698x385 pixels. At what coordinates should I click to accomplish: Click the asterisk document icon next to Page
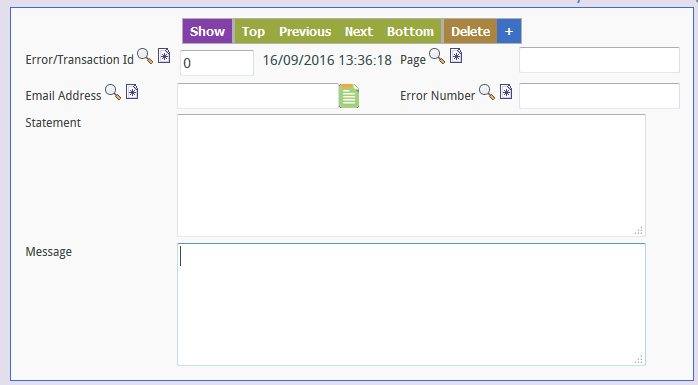coord(456,56)
